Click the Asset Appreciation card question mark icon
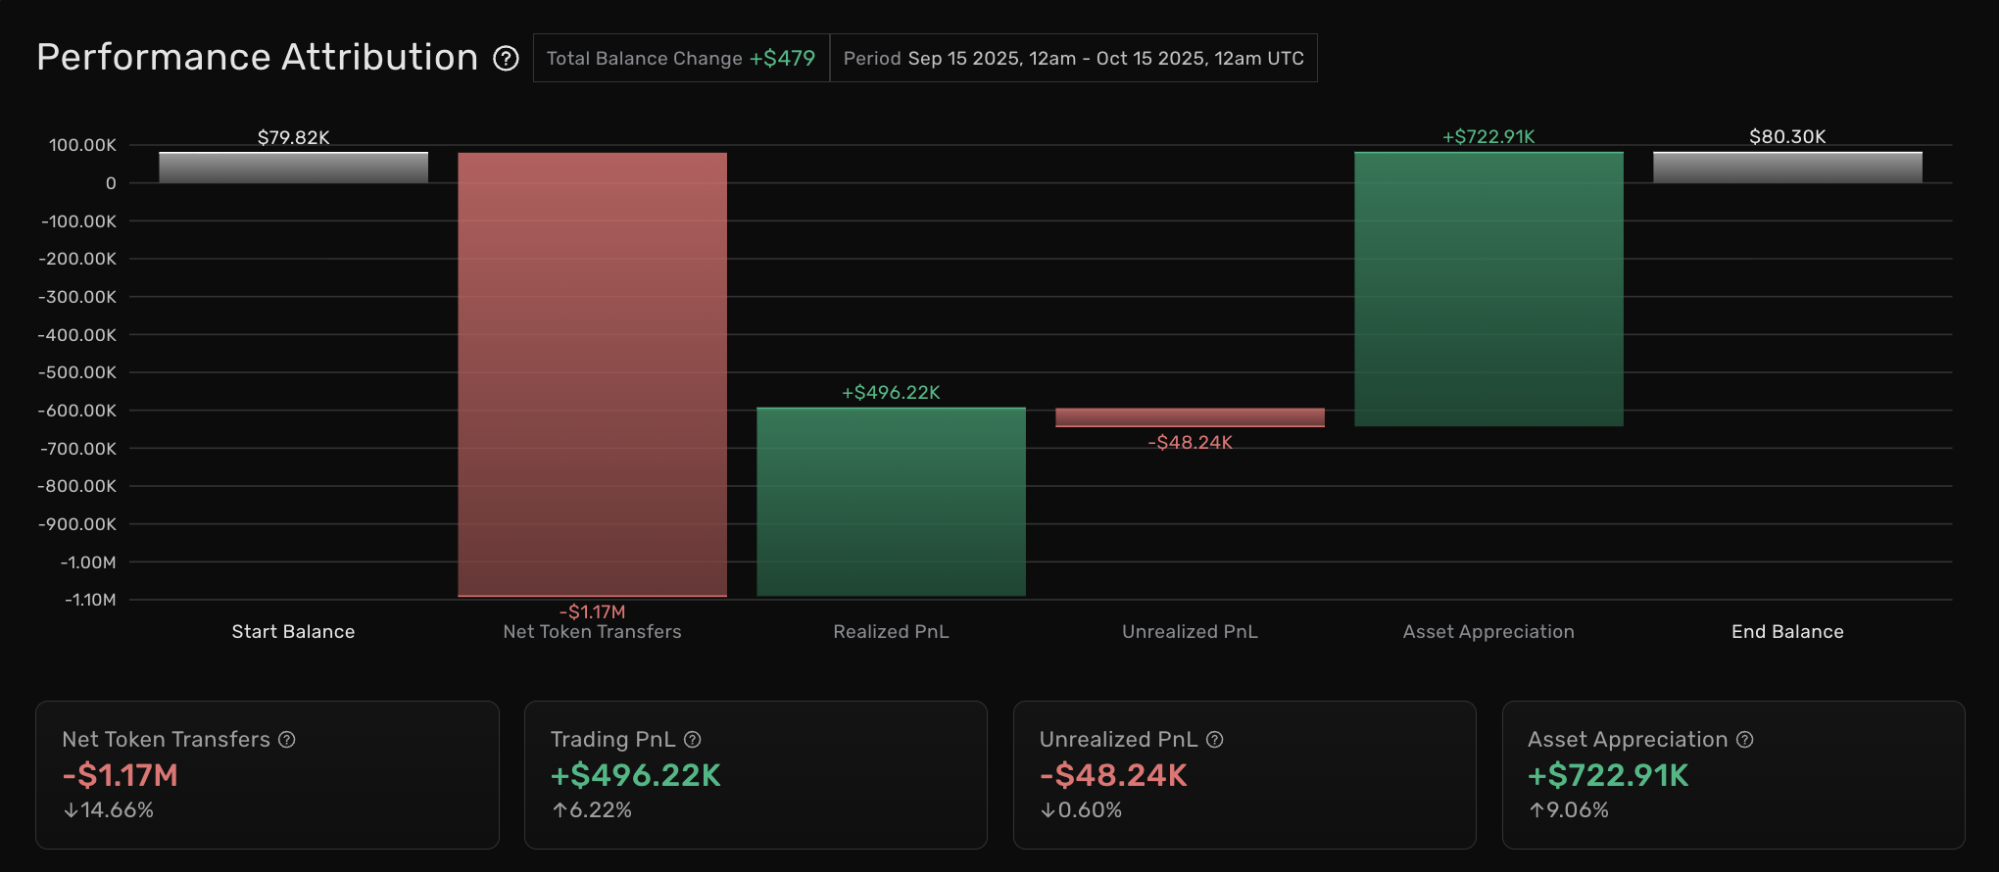This screenshot has width=1999, height=873. click(1745, 740)
